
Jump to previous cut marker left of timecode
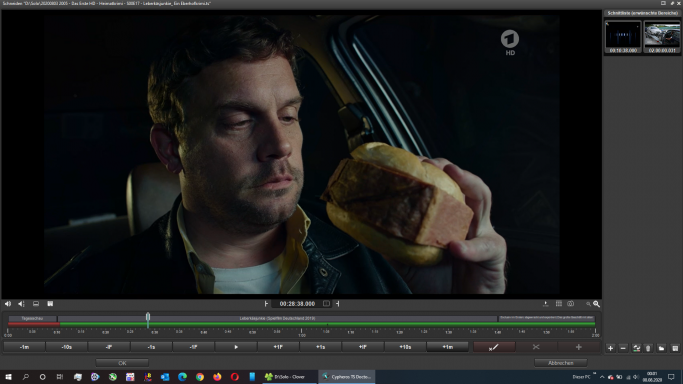[x=266, y=304]
